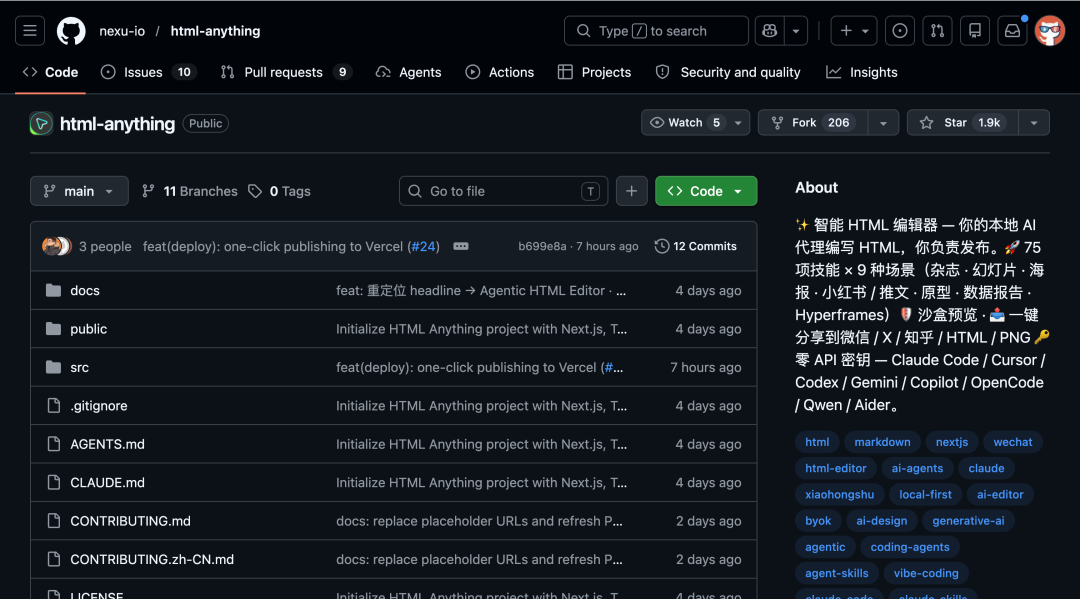
Task: Open the global issues icon in header
Action: click(x=900, y=31)
